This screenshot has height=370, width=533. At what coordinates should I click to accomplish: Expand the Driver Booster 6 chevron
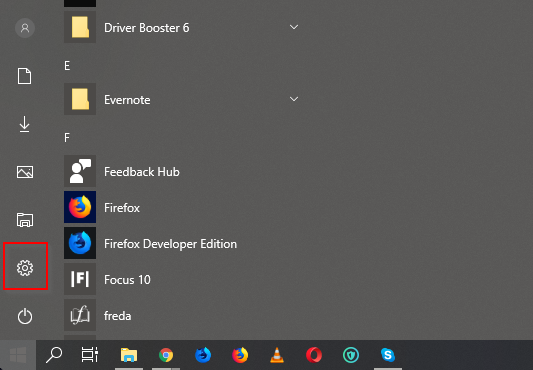click(x=294, y=27)
